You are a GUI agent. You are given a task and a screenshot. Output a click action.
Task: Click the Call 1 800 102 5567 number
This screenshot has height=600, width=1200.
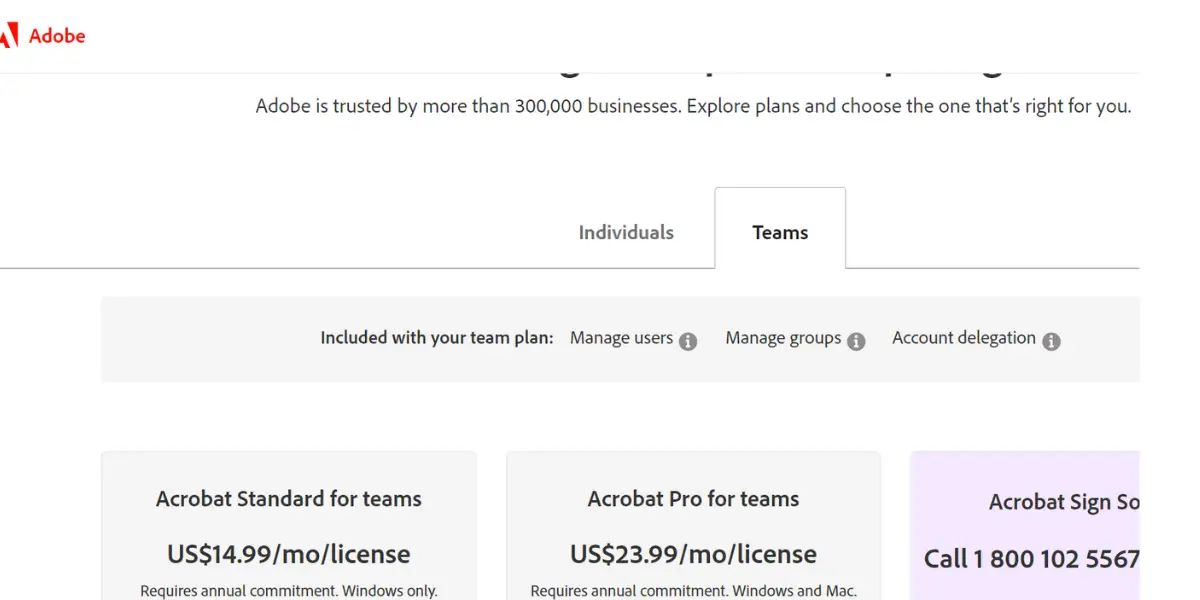tap(1032, 559)
